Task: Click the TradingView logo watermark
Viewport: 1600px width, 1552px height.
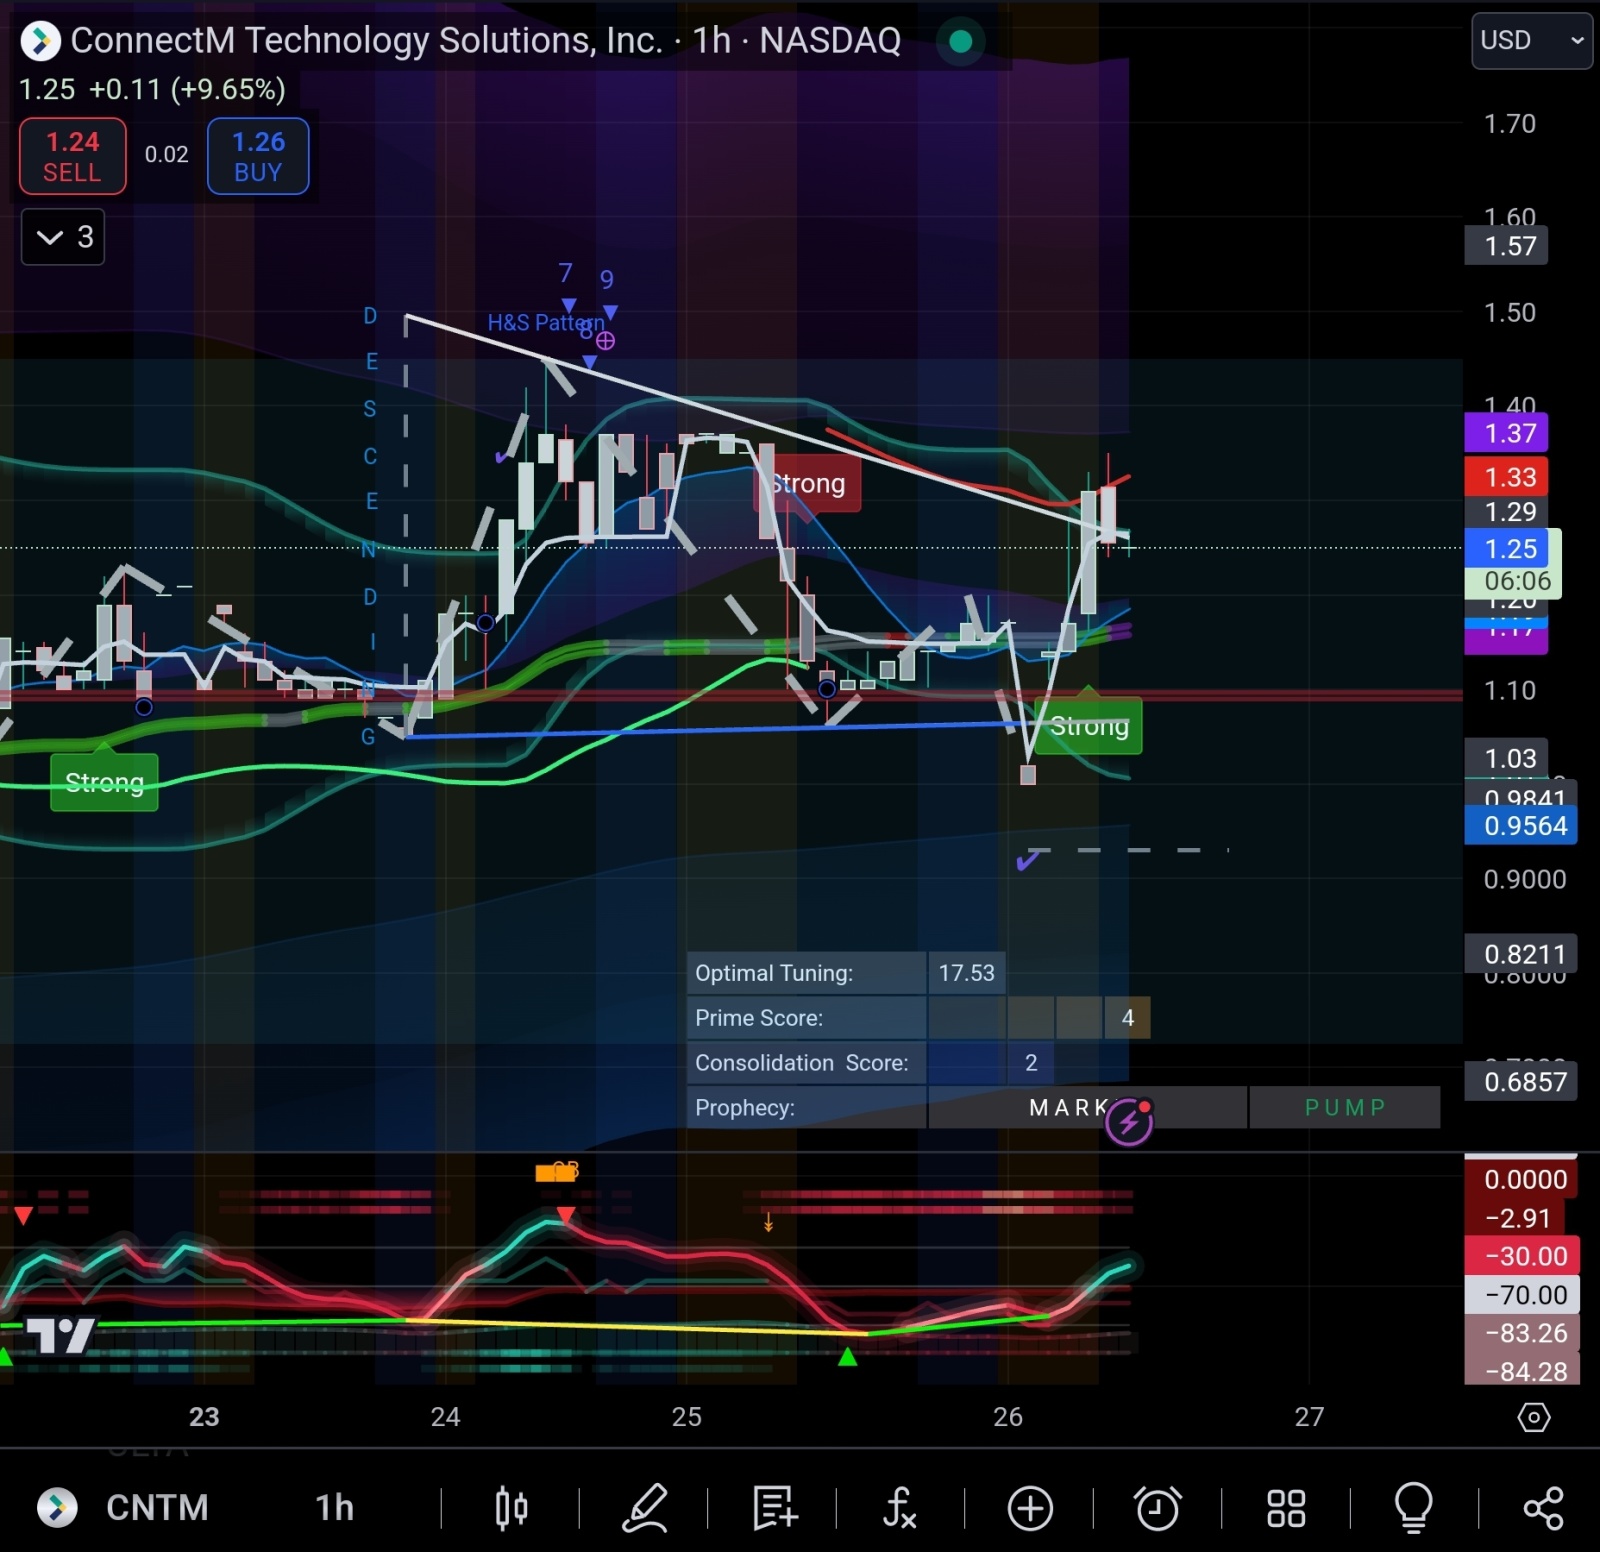Action: coord(60,1334)
